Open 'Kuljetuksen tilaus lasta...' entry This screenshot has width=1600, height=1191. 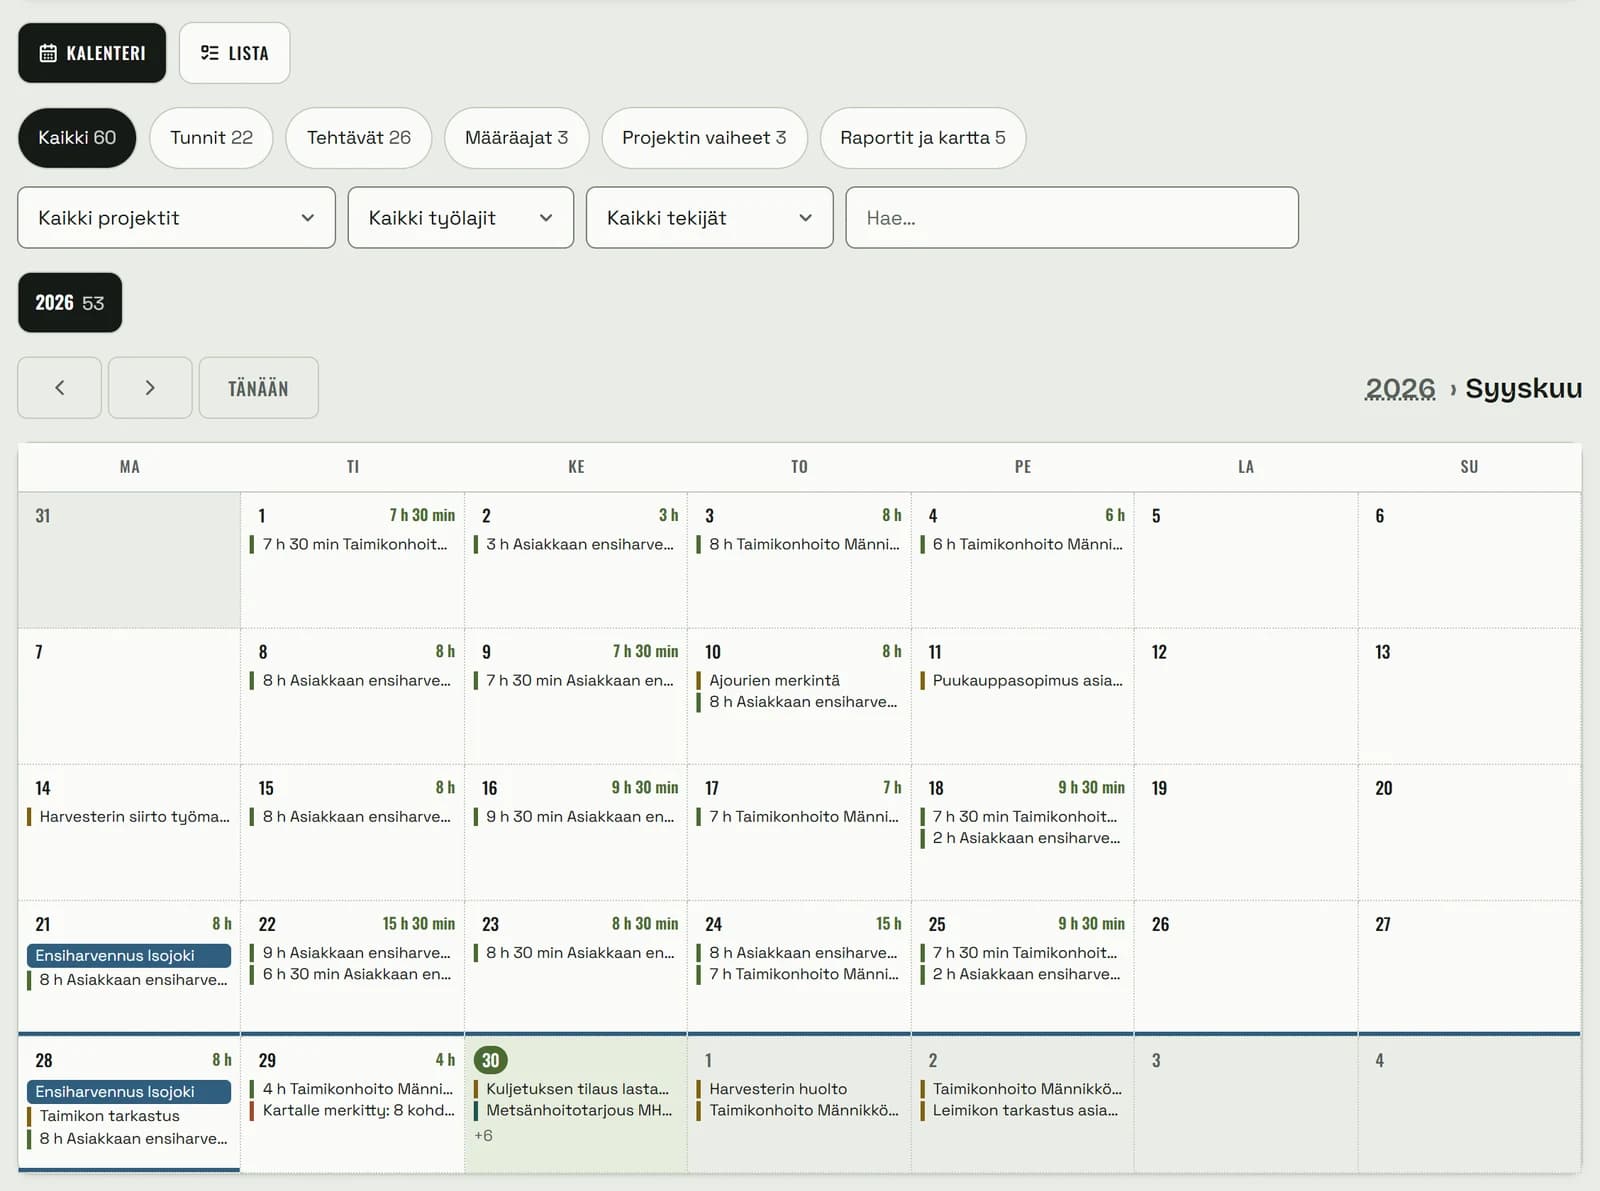click(x=577, y=1089)
